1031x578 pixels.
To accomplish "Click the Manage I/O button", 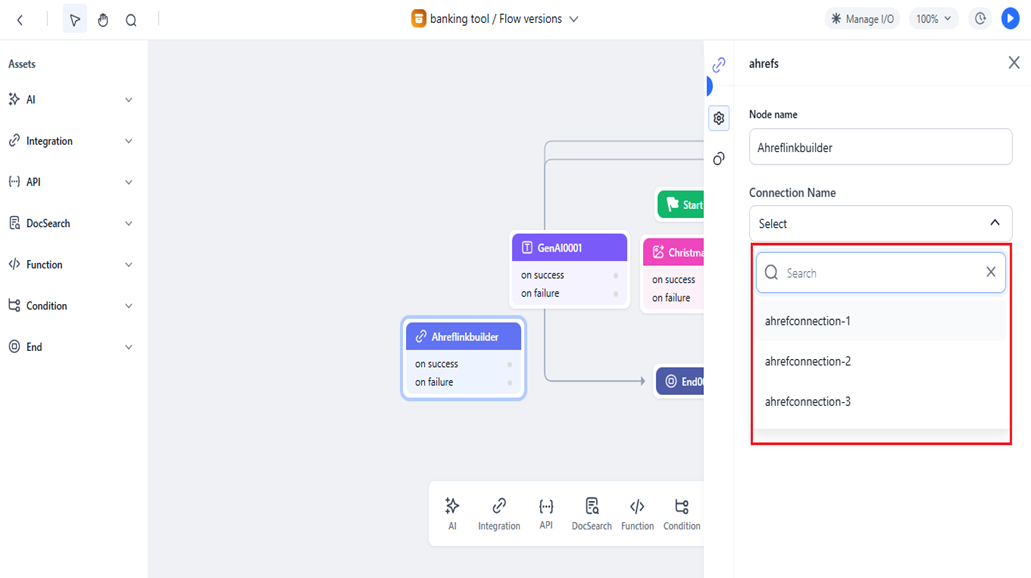I will coord(862,19).
